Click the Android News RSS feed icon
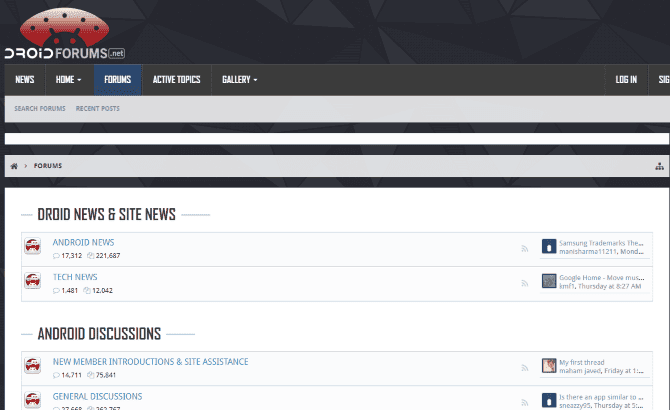670x410 pixels. 525,249
